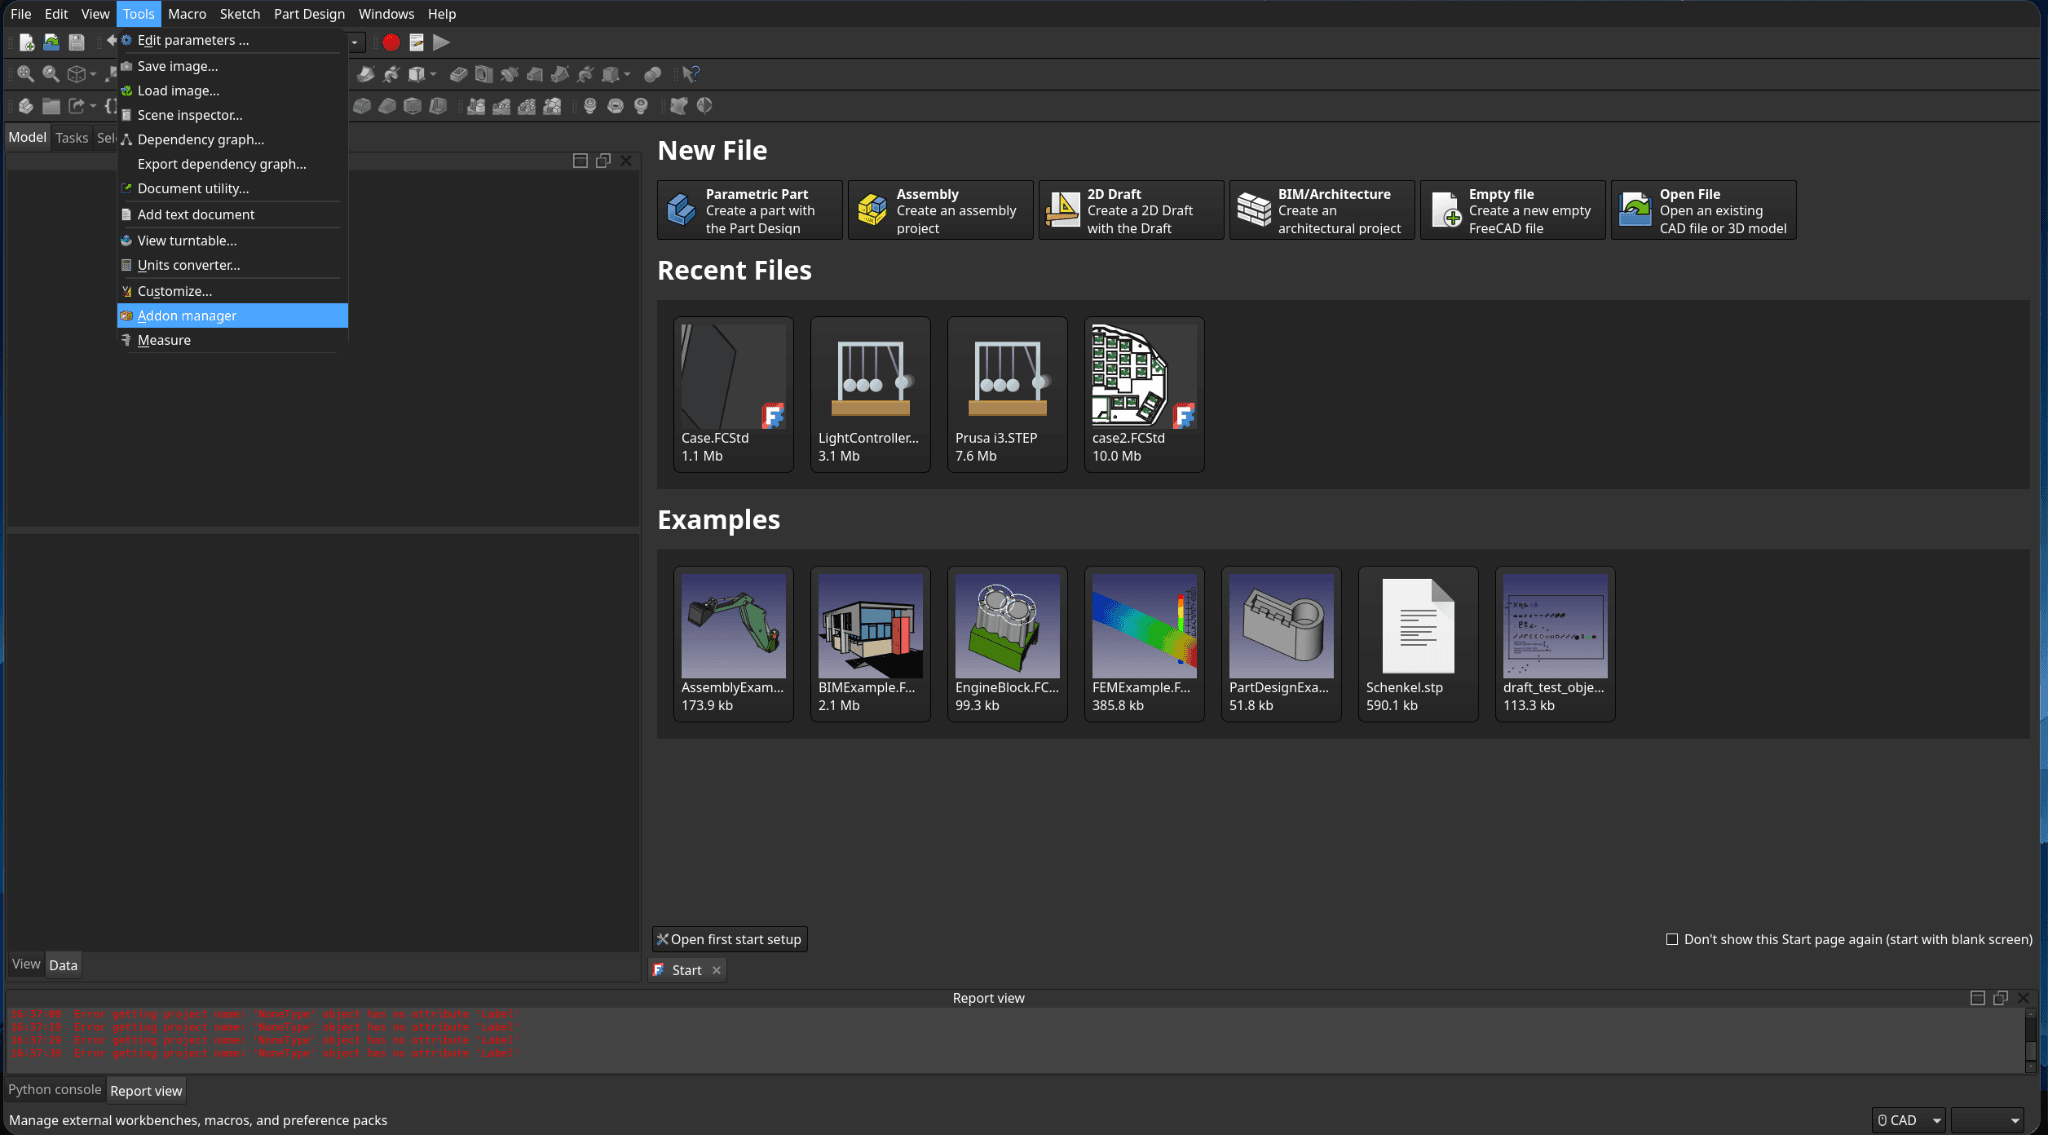
Task: Click the Polar Pattern icon
Action: pos(526,106)
